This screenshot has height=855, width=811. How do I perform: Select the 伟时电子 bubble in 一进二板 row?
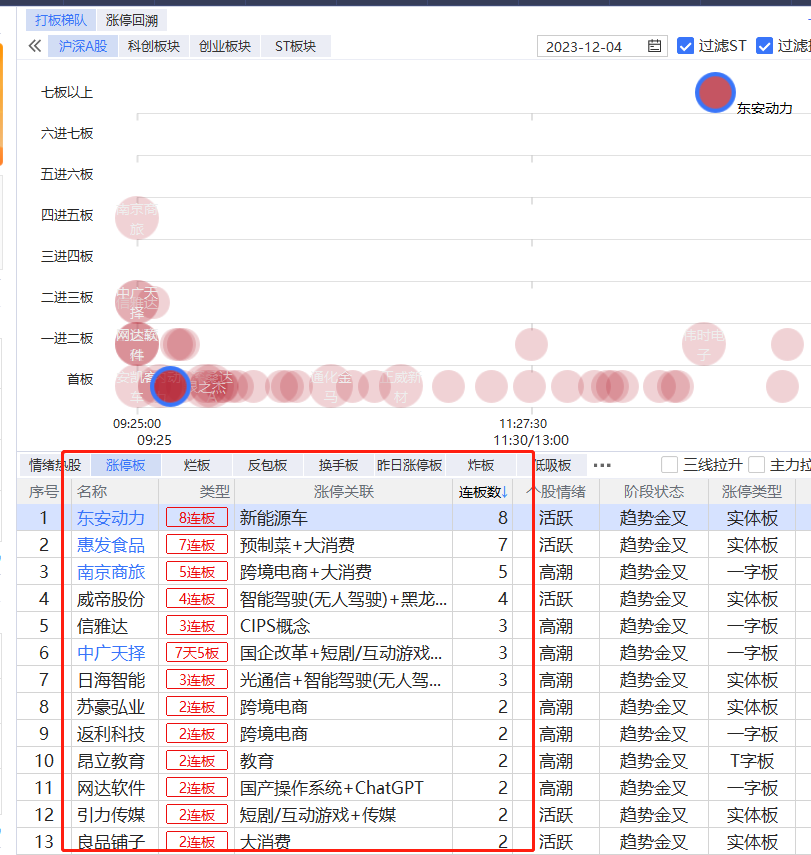pyautogui.click(x=704, y=344)
